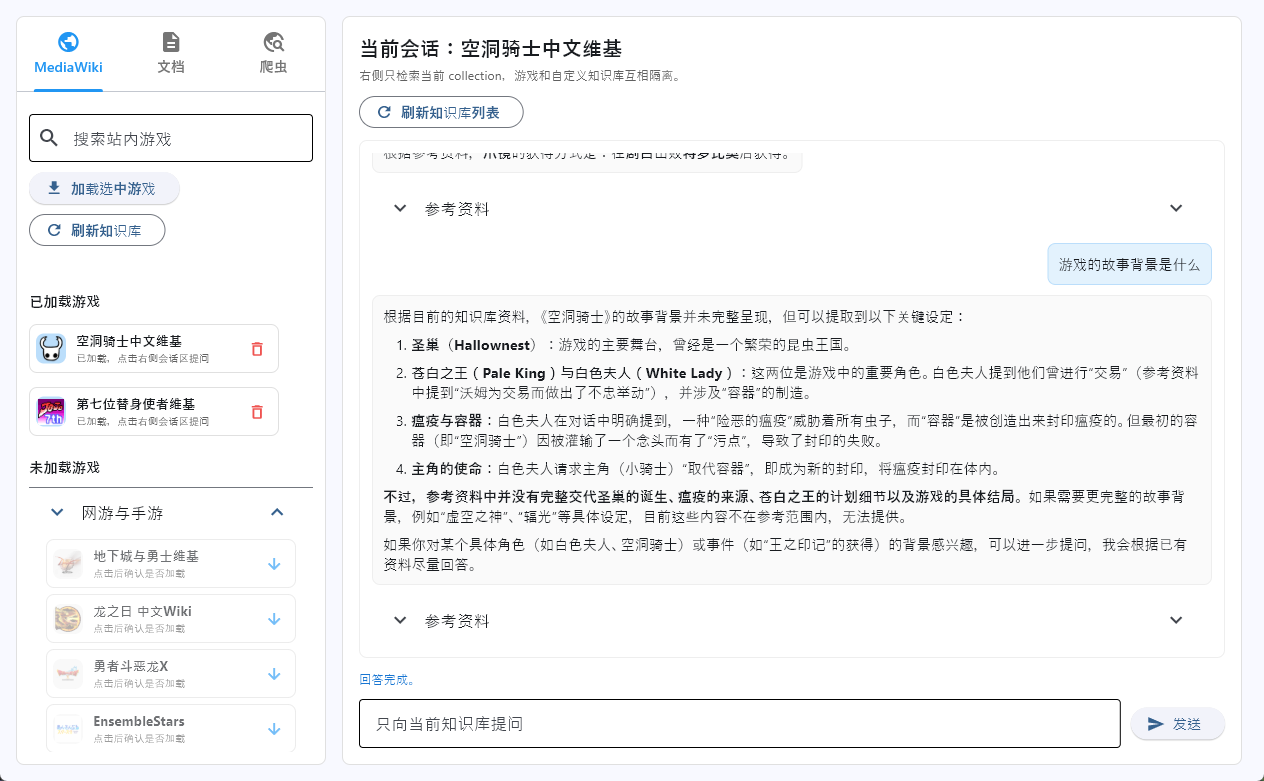Focus the 只向当前知识库提问 input box
Image resolution: width=1264 pixels, height=781 pixels.
[739, 723]
